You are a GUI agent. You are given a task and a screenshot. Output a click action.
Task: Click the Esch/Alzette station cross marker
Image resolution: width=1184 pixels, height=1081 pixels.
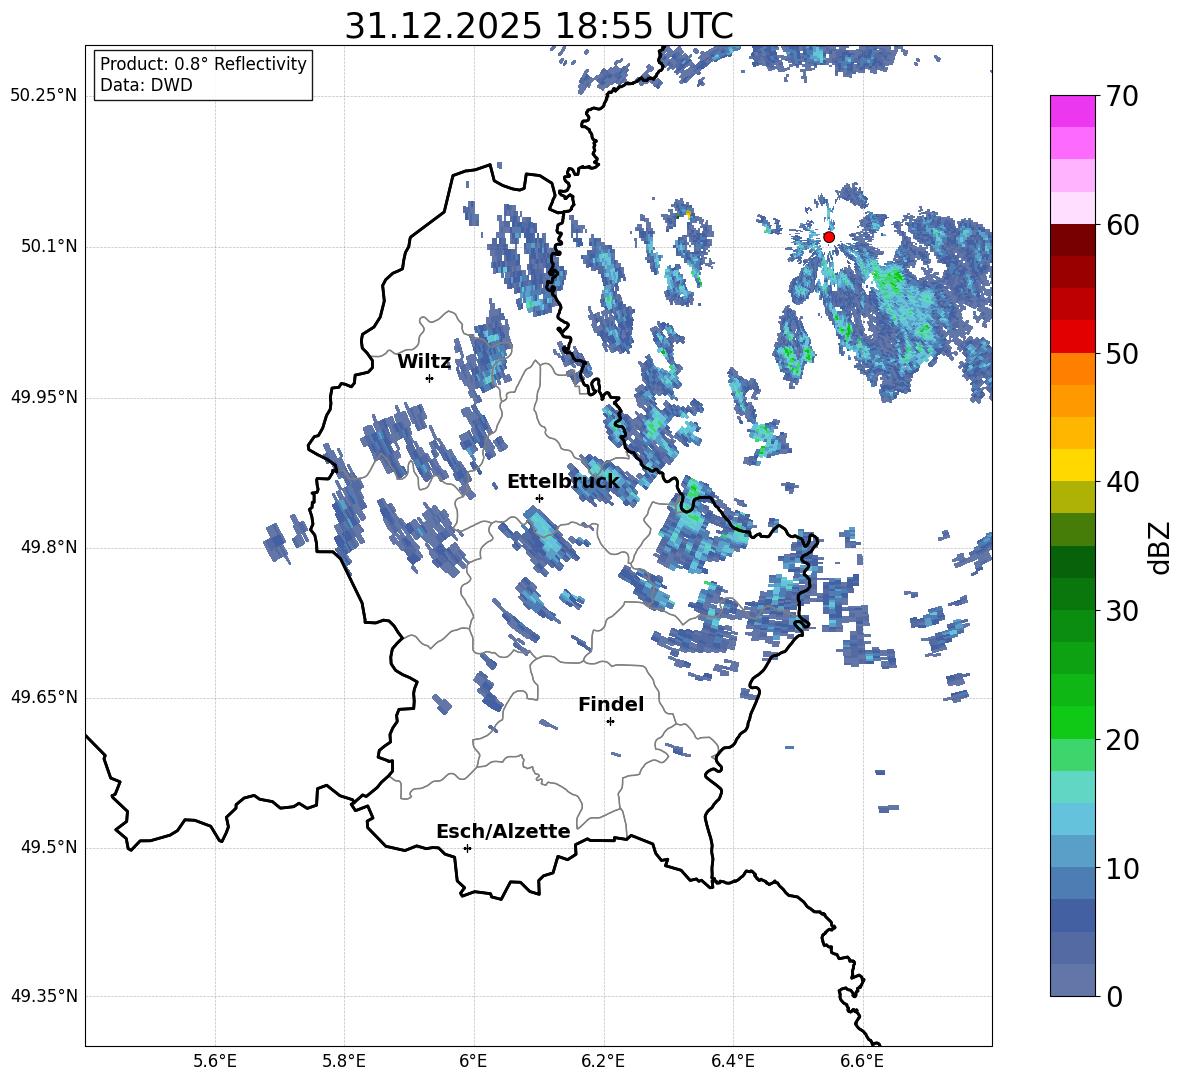467,848
